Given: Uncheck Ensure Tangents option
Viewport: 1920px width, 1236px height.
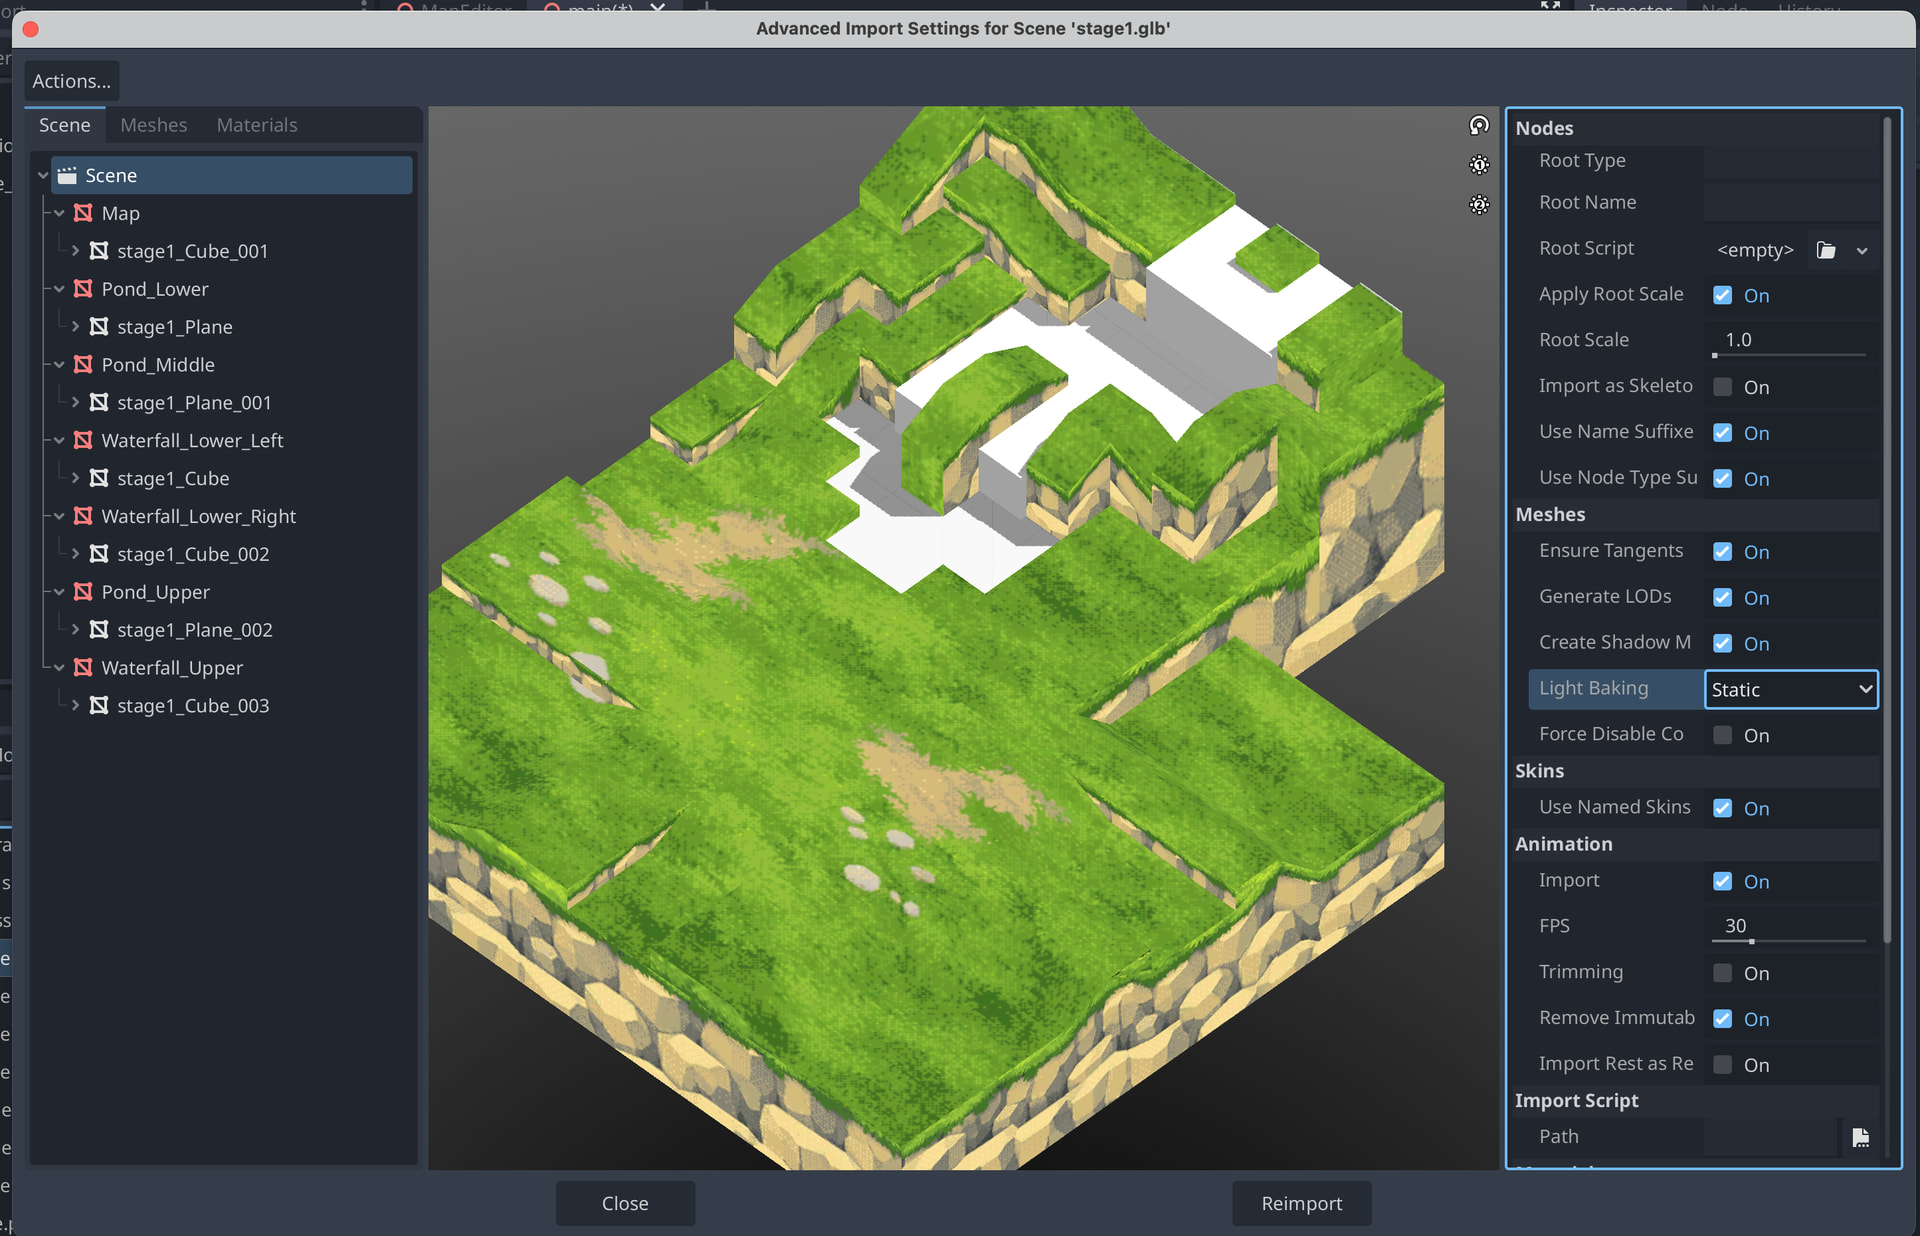Looking at the screenshot, I should pyautogui.click(x=1722, y=552).
